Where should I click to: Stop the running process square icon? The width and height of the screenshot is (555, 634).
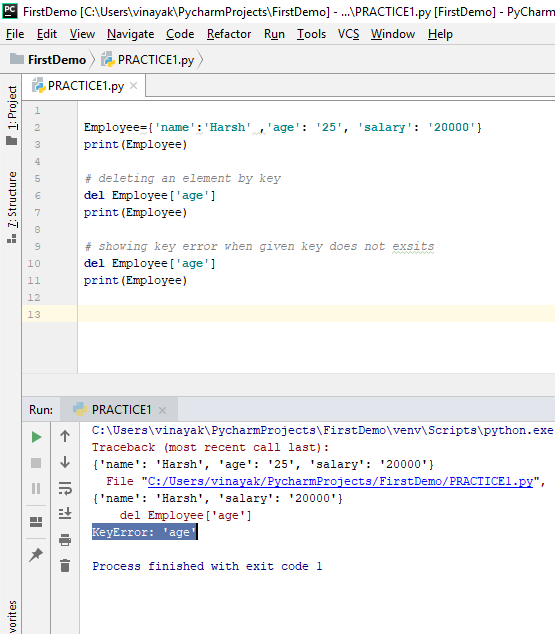click(x=36, y=463)
